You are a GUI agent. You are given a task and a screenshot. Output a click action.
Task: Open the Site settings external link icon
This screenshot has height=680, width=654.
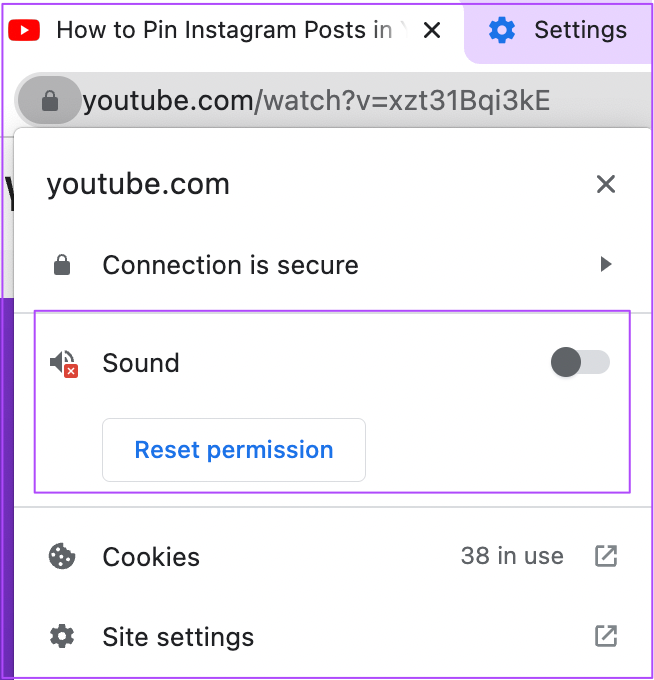pyautogui.click(x=606, y=636)
